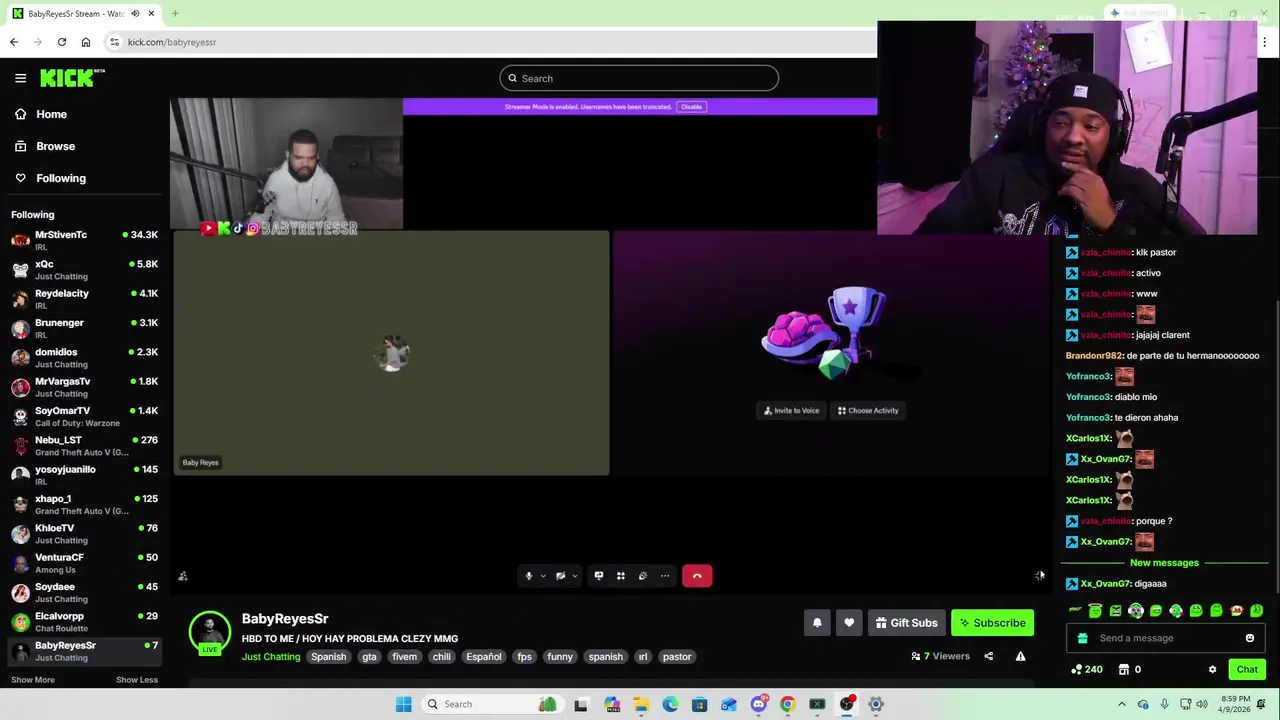Open the Just Chatting category link

coord(271,657)
